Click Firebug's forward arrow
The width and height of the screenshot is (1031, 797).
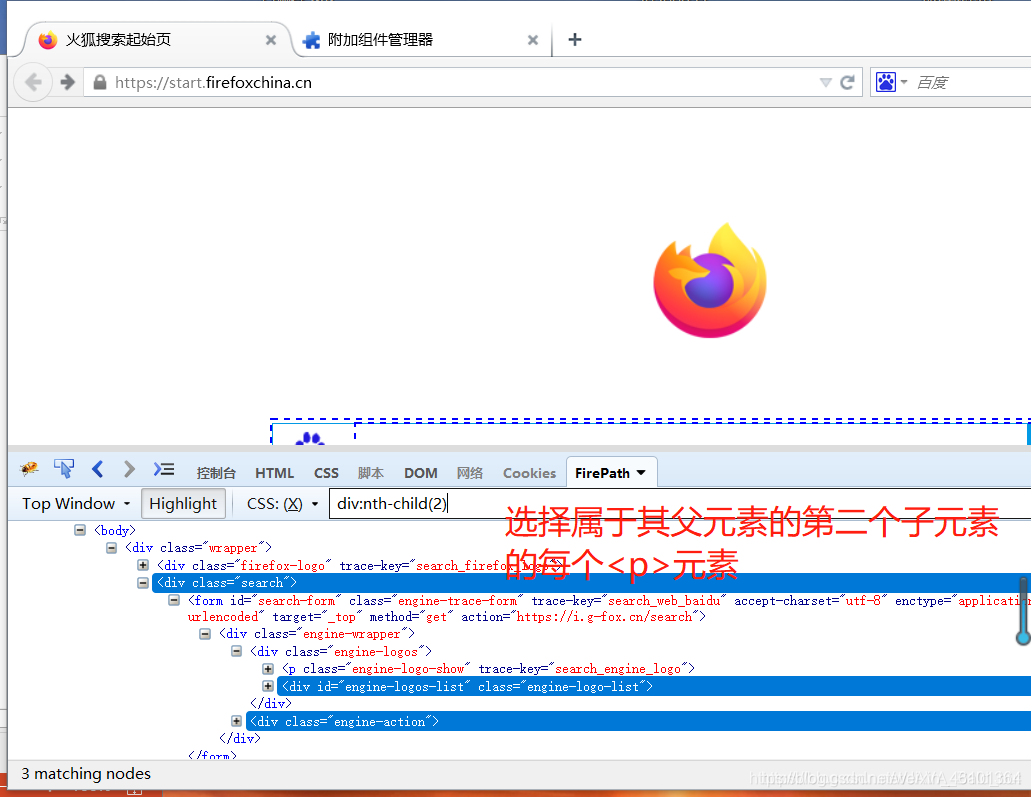click(x=129, y=469)
